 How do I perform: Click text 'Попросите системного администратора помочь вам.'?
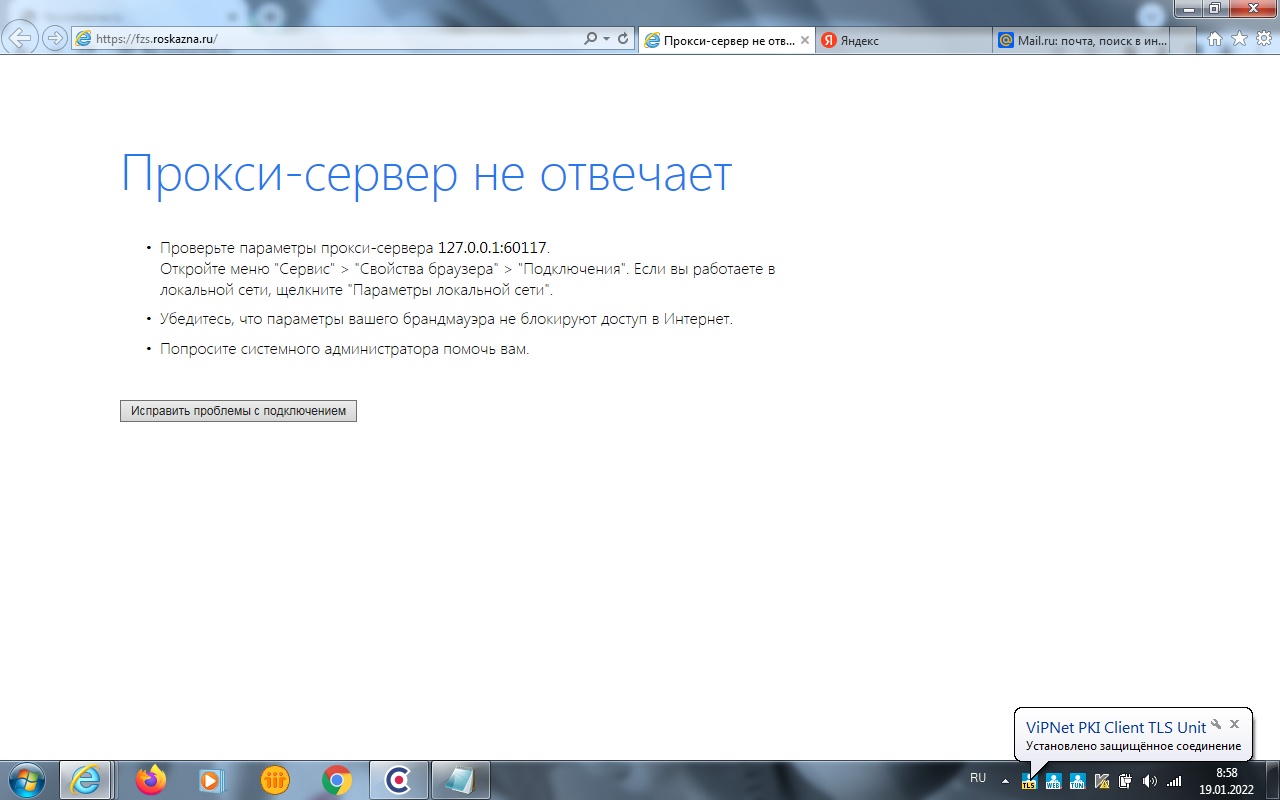(344, 349)
